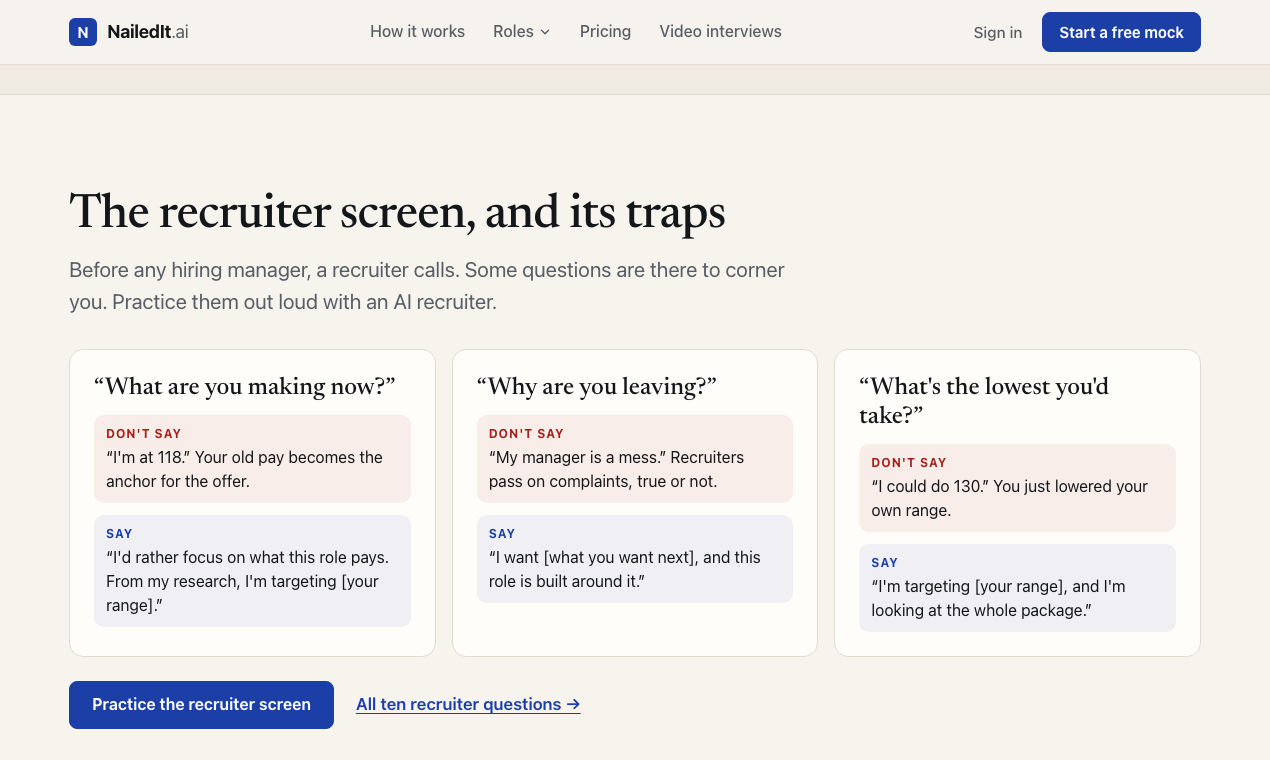
Task: Click Practice the recruiter screen button
Action: click(201, 705)
